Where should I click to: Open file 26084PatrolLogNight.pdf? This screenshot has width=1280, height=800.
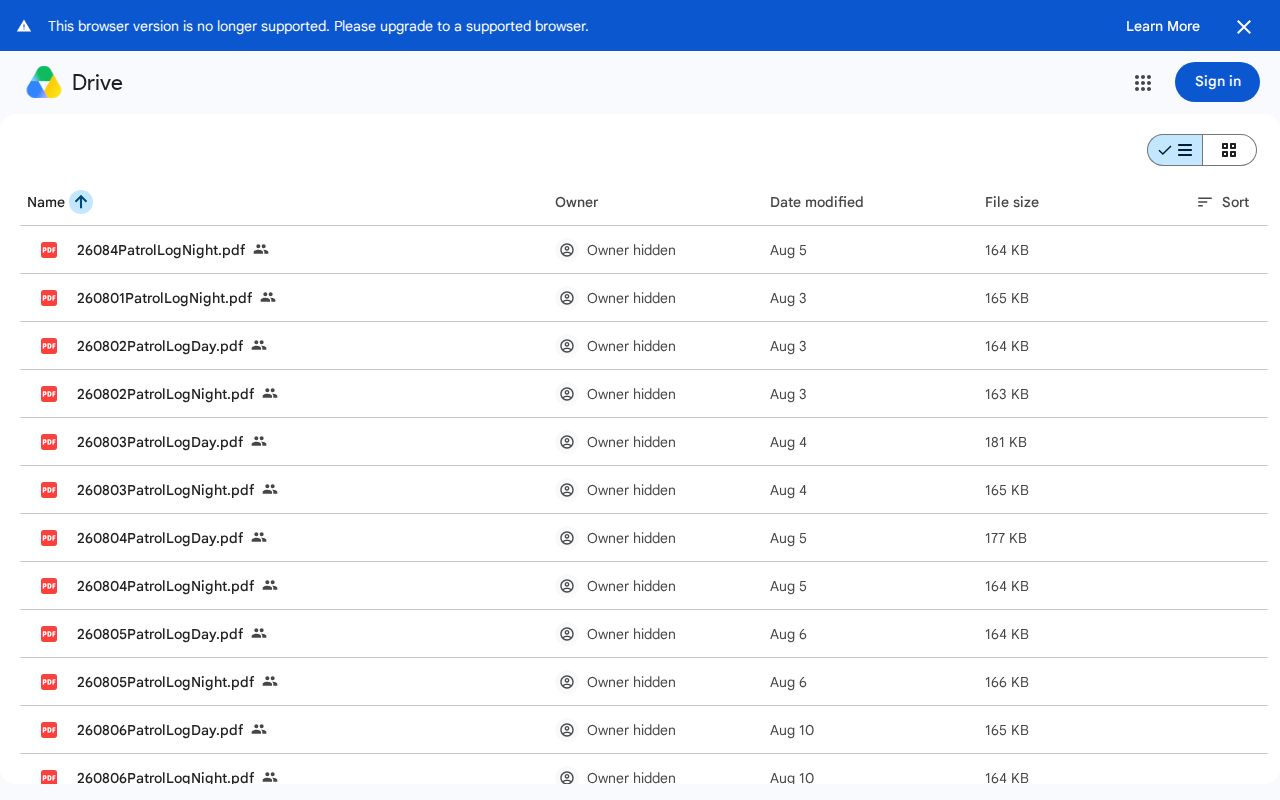coord(161,250)
